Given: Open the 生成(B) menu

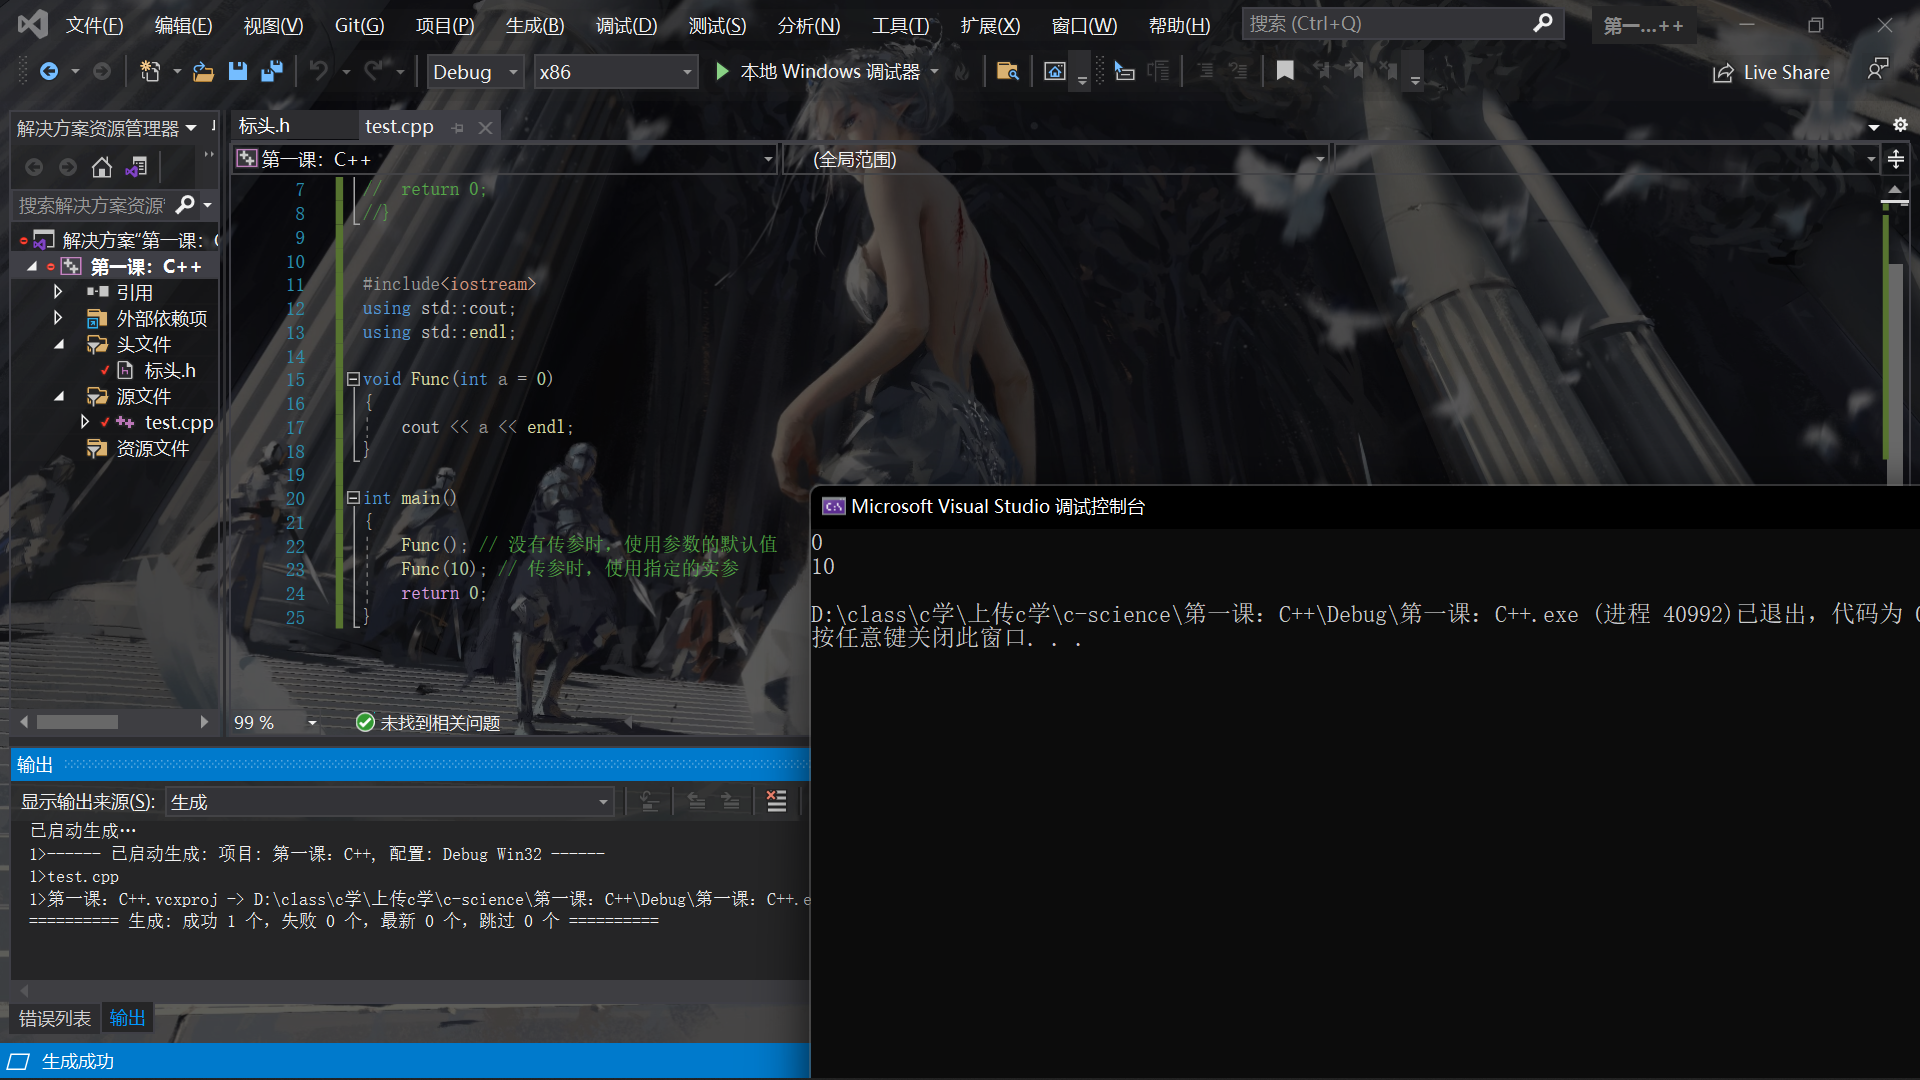Looking at the screenshot, I should pyautogui.click(x=534, y=22).
